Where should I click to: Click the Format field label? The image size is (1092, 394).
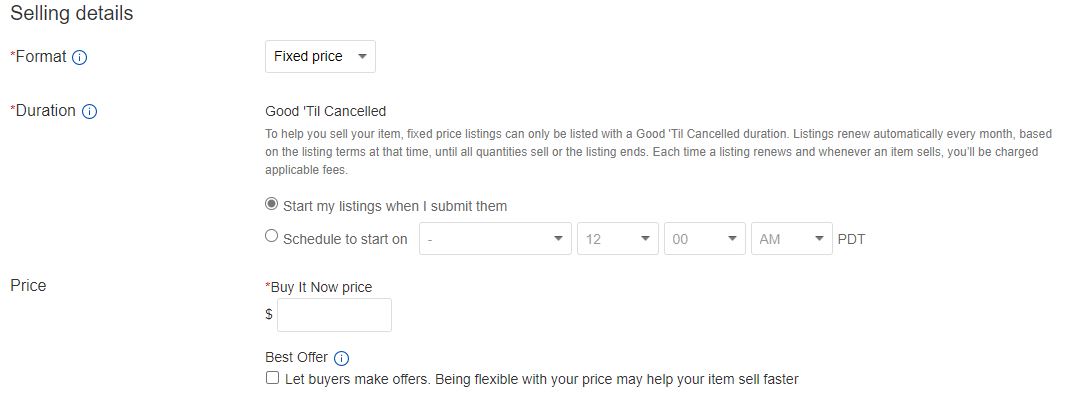[x=38, y=57]
